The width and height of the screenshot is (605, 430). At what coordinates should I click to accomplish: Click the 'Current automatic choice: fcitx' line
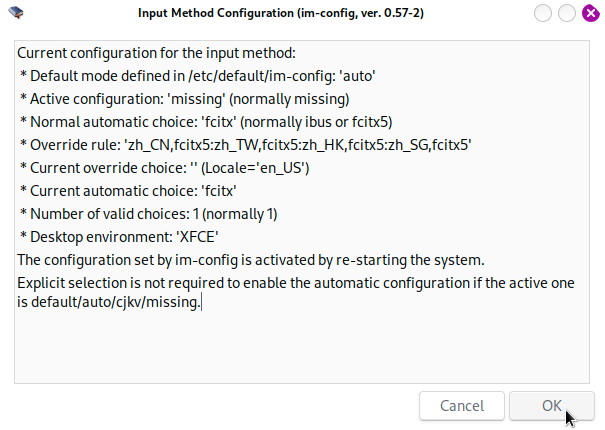(128, 191)
